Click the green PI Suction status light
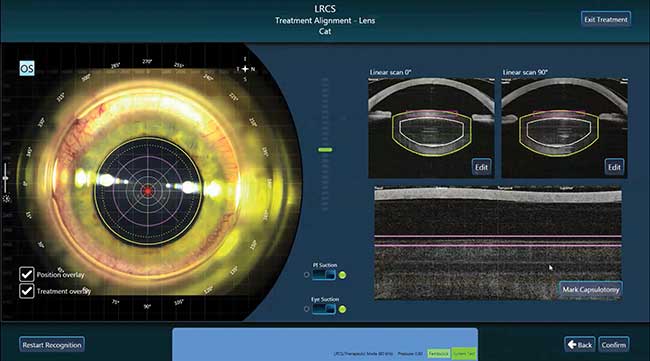Screen dimensions: 650x361 [342, 275]
